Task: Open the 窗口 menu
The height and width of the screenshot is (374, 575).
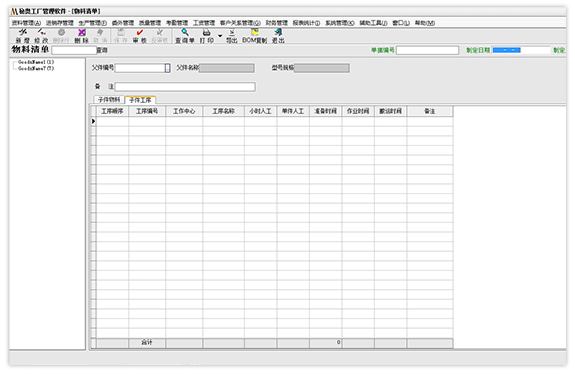Action: click(401, 23)
